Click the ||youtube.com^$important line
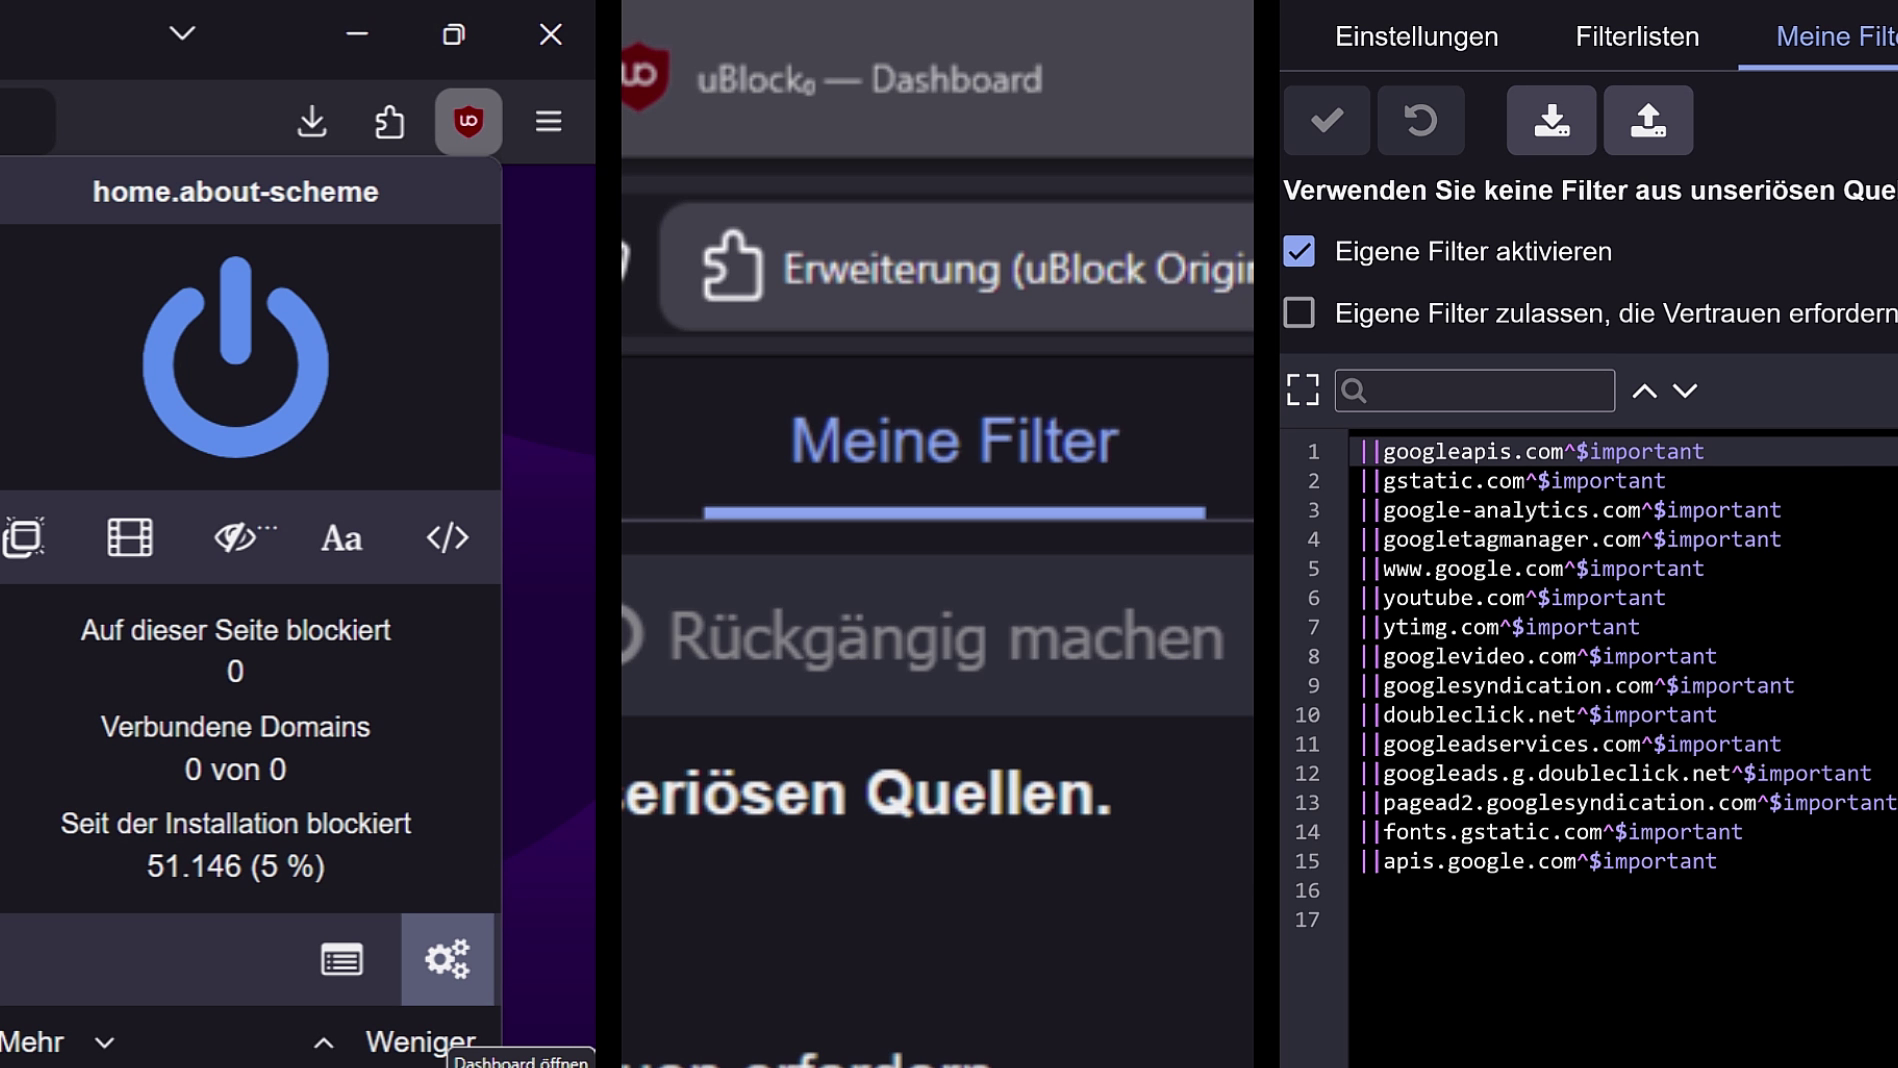The width and height of the screenshot is (1898, 1068). pos(1512,598)
